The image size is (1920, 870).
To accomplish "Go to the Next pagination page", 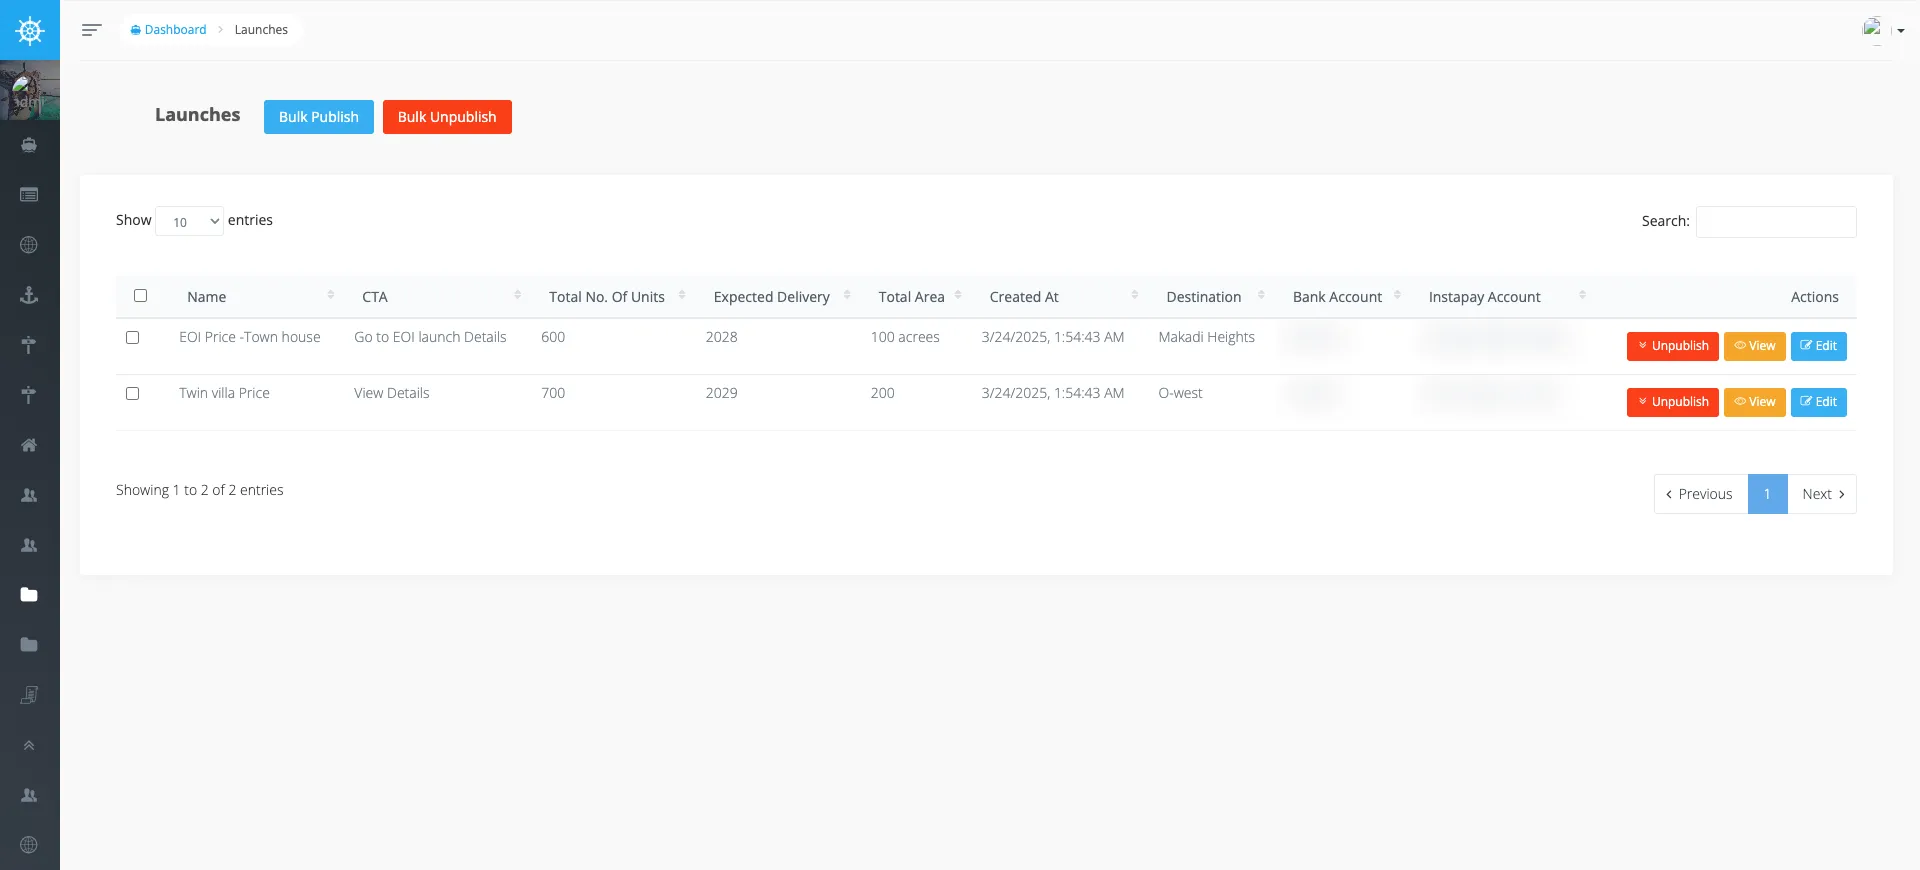I will click(1822, 494).
